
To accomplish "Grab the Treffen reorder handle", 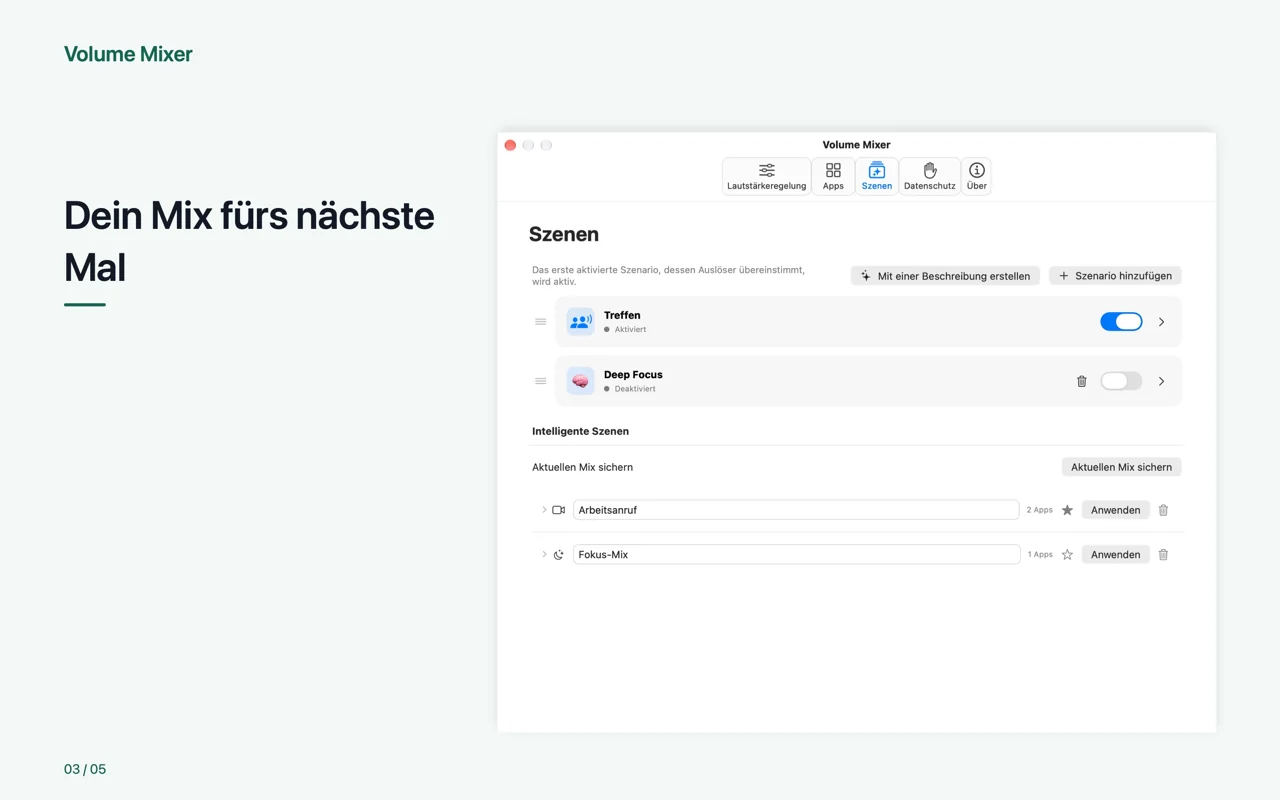I will click(x=540, y=322).
